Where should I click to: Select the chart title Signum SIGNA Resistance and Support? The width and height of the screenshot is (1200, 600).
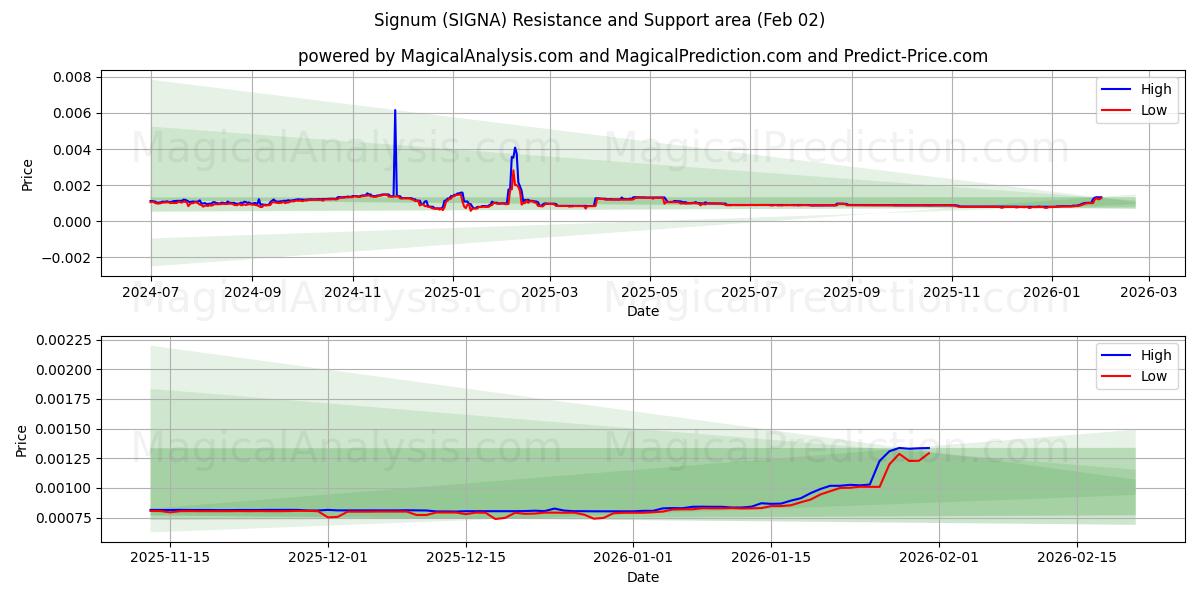tap(600, 20)
